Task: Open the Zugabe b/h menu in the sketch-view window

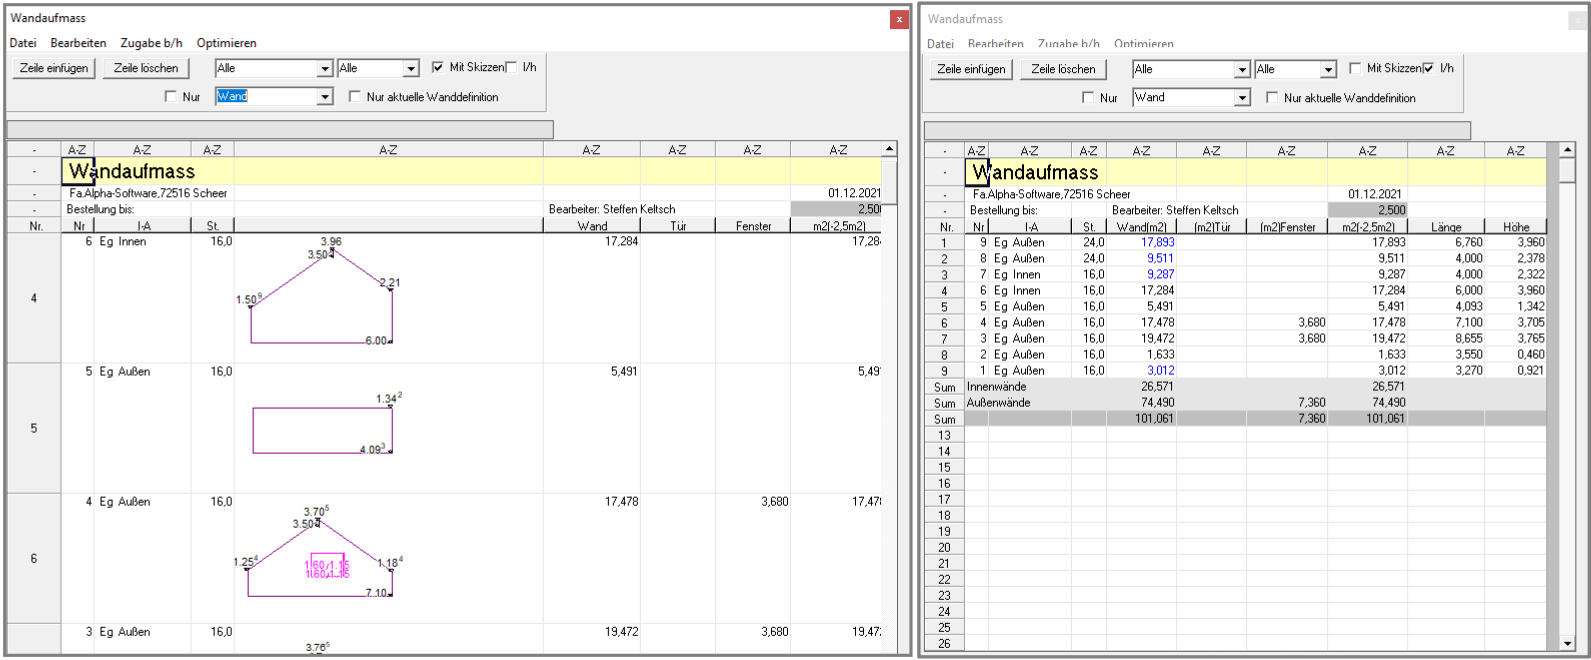Action: pyautogui.click(x=151, y=43)
